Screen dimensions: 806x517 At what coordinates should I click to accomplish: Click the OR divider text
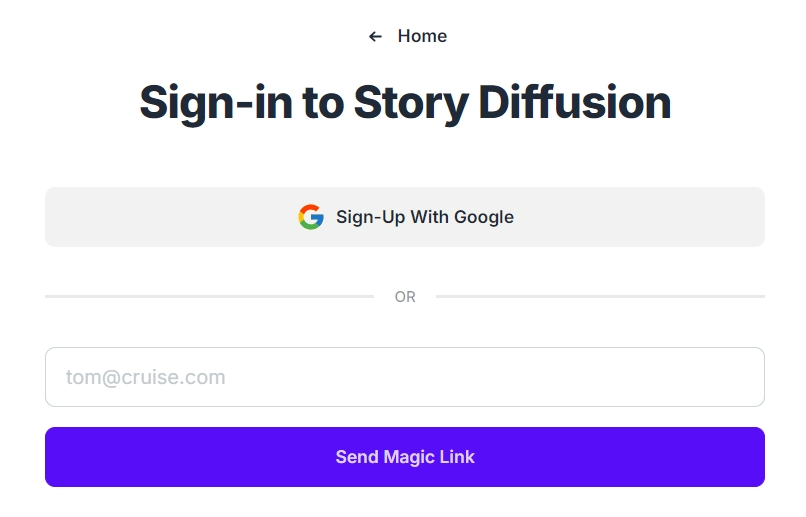tap(405, 297)
